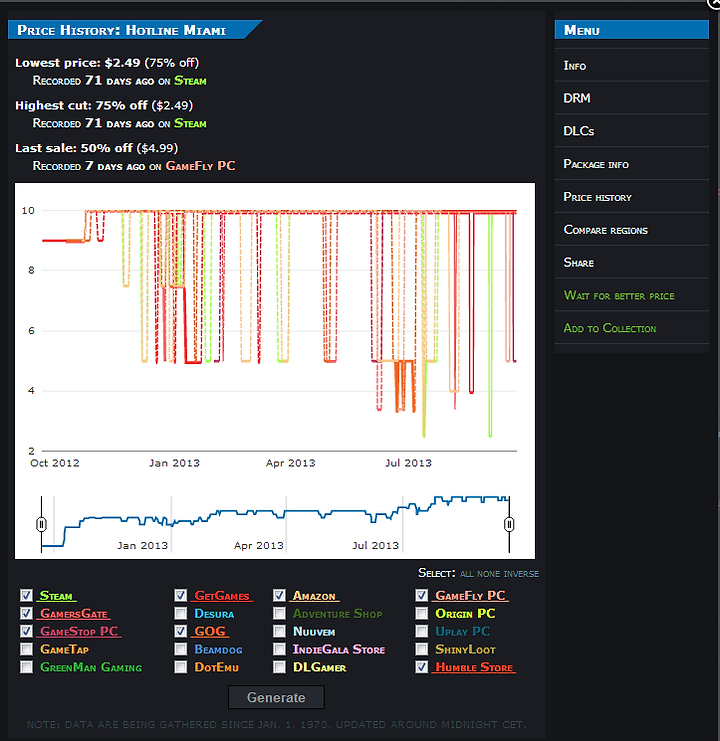
Task: Click Steam link under Highest cut
Action: coord(190,123)
